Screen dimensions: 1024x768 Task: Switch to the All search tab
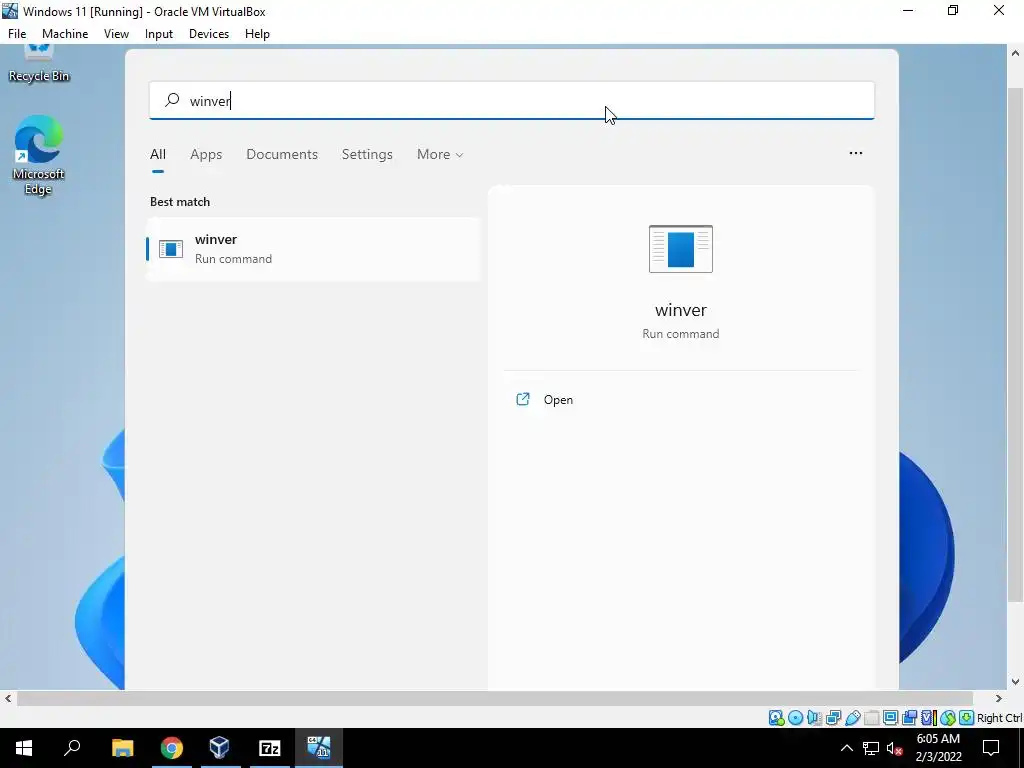pos(158,154)
